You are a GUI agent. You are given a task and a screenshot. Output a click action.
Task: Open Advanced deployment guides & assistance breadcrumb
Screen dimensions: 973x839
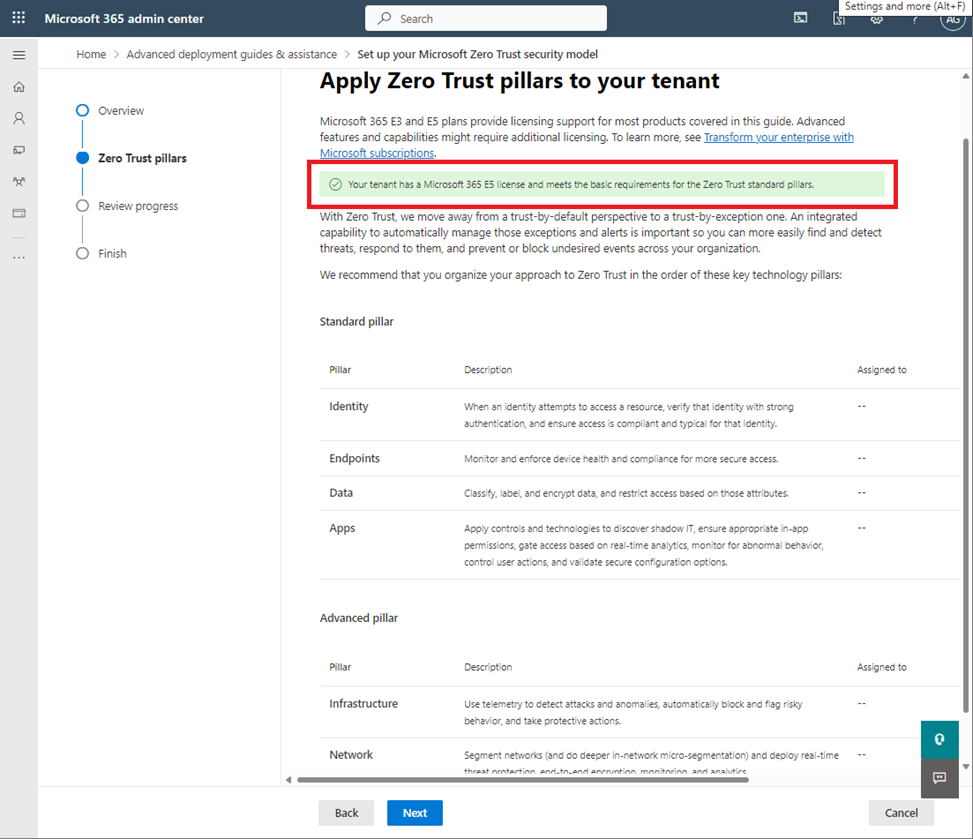(231, 55)
